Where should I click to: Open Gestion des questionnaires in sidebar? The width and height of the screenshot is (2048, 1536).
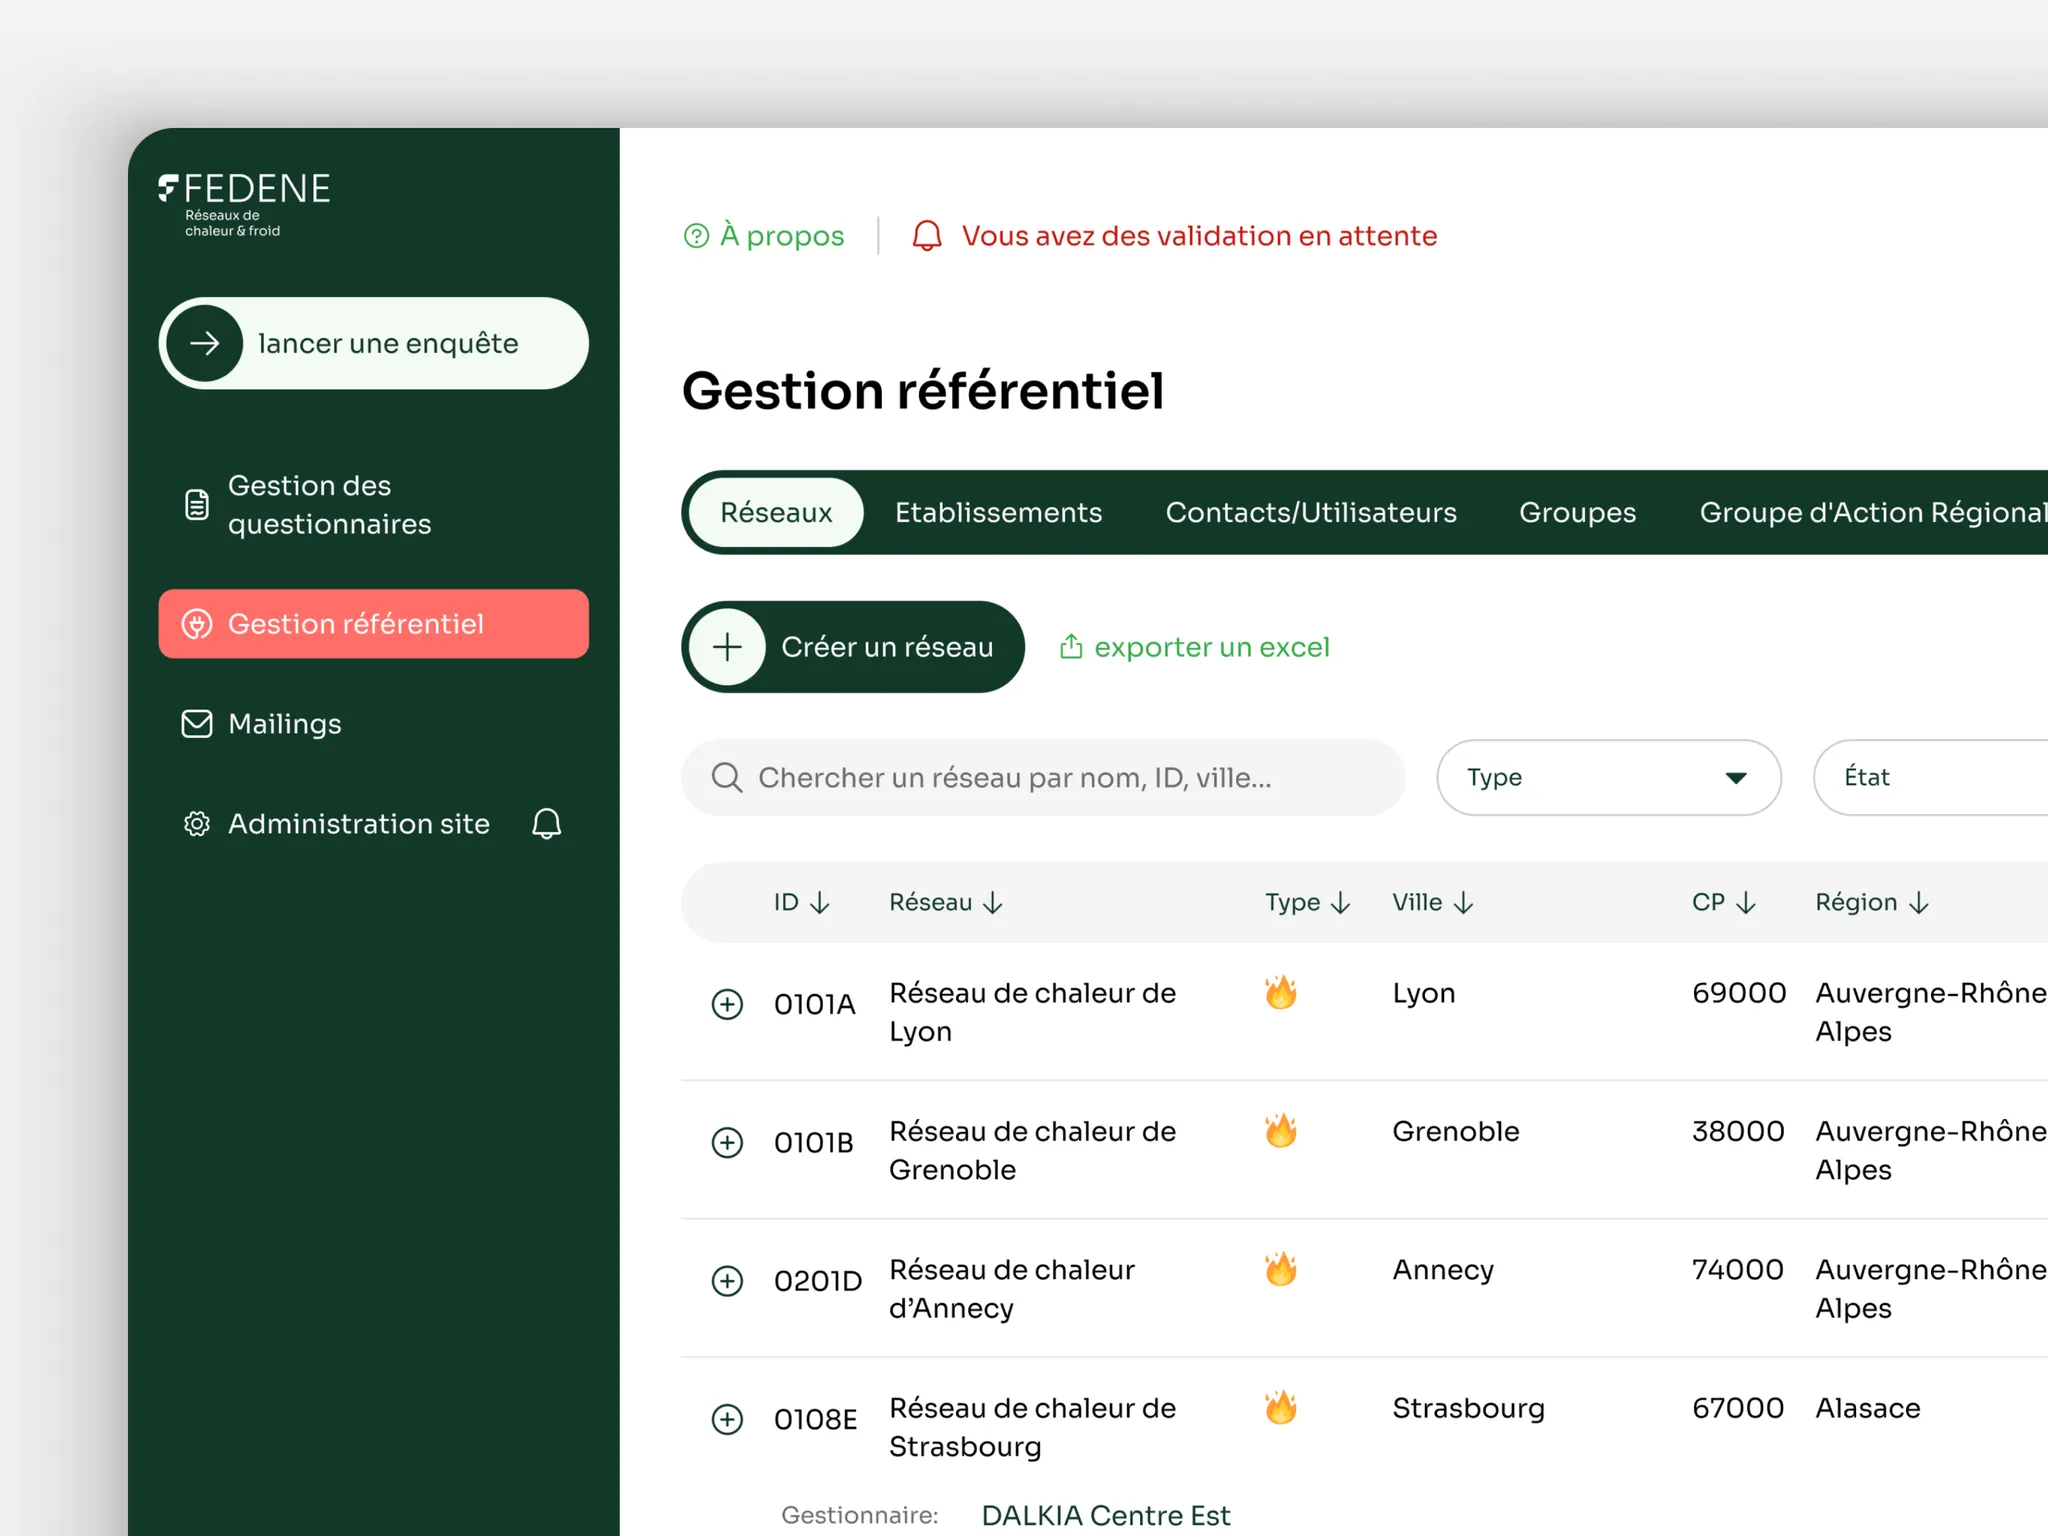point(373,505)
